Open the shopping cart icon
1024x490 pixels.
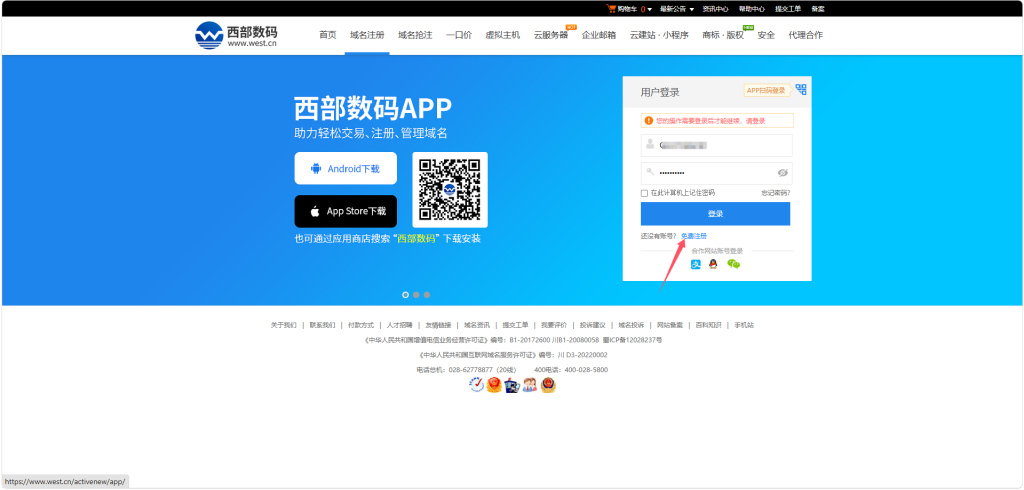pos(611,8)
